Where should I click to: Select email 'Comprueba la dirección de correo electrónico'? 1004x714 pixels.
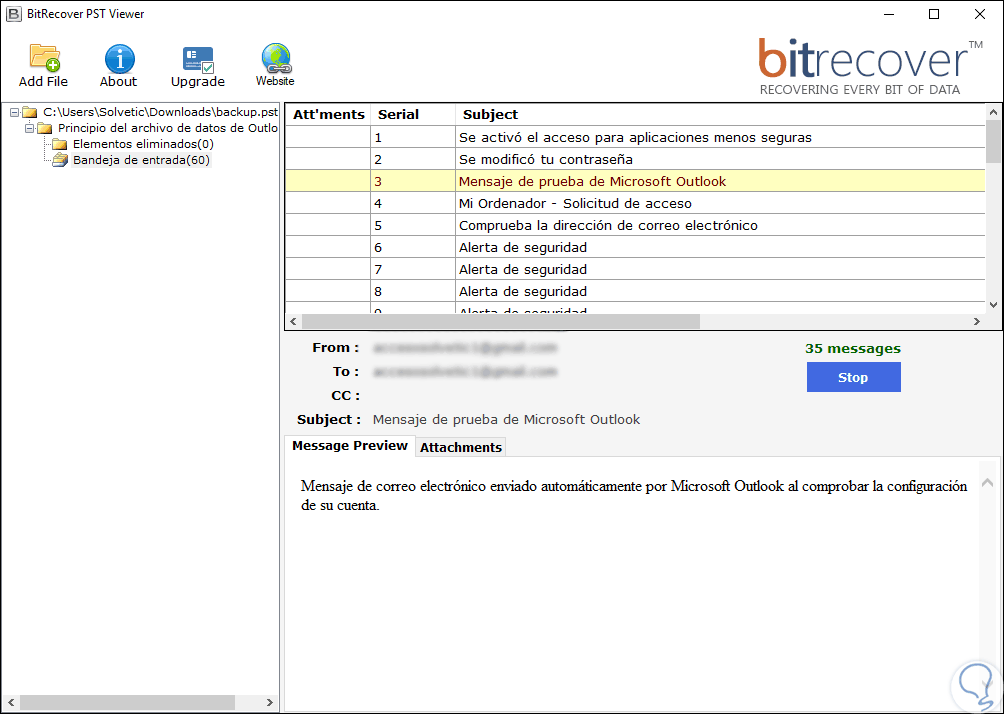click(635, 225)
